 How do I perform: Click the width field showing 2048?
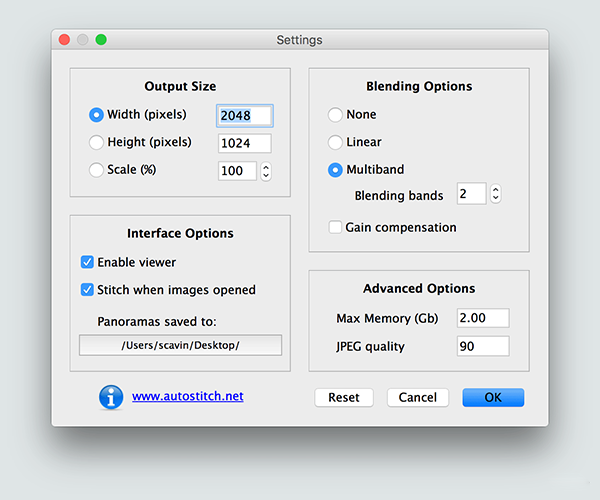pyautogui.click(x=245, y=116)
